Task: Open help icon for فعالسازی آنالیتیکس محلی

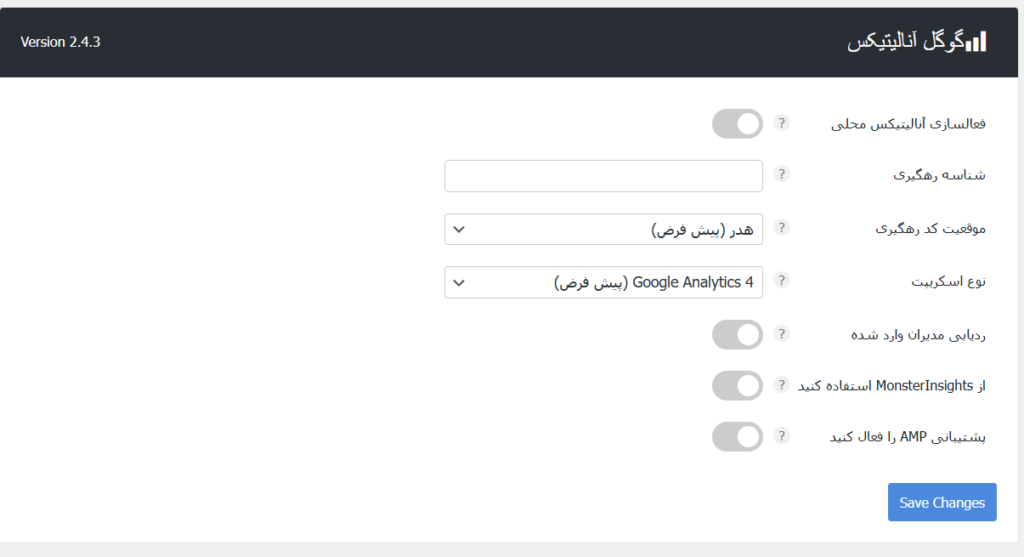Action: point(781,123)
